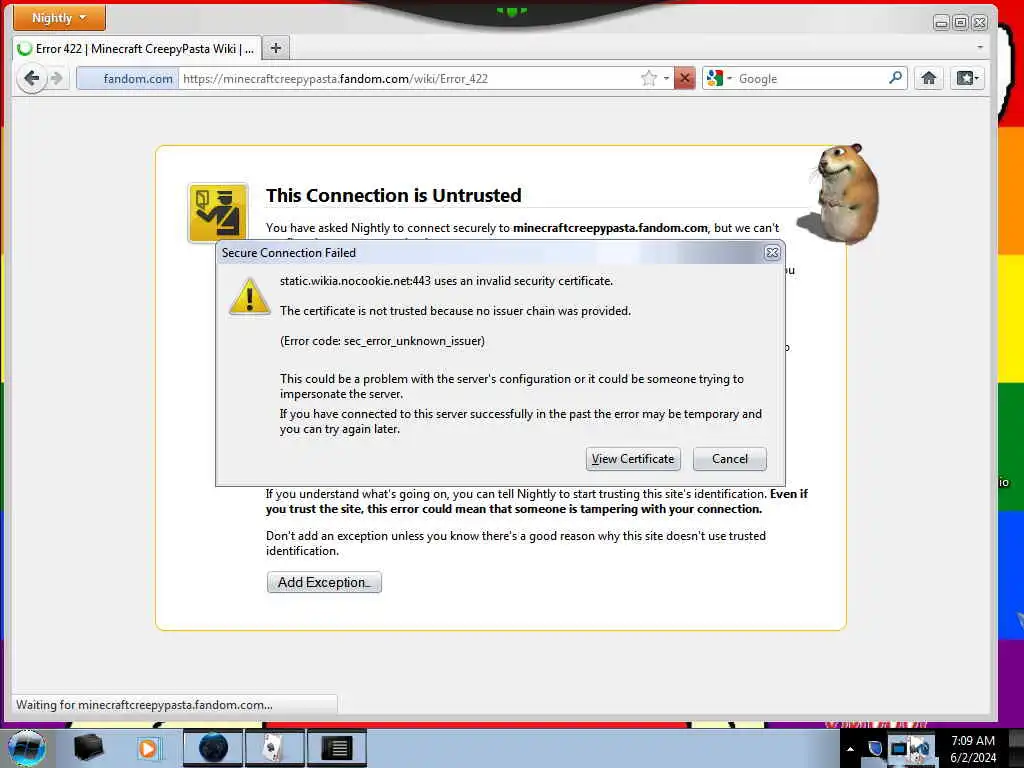Click the Secure Connection Failed title
This screenshot has width=1024, height=768.
(289, 253)
